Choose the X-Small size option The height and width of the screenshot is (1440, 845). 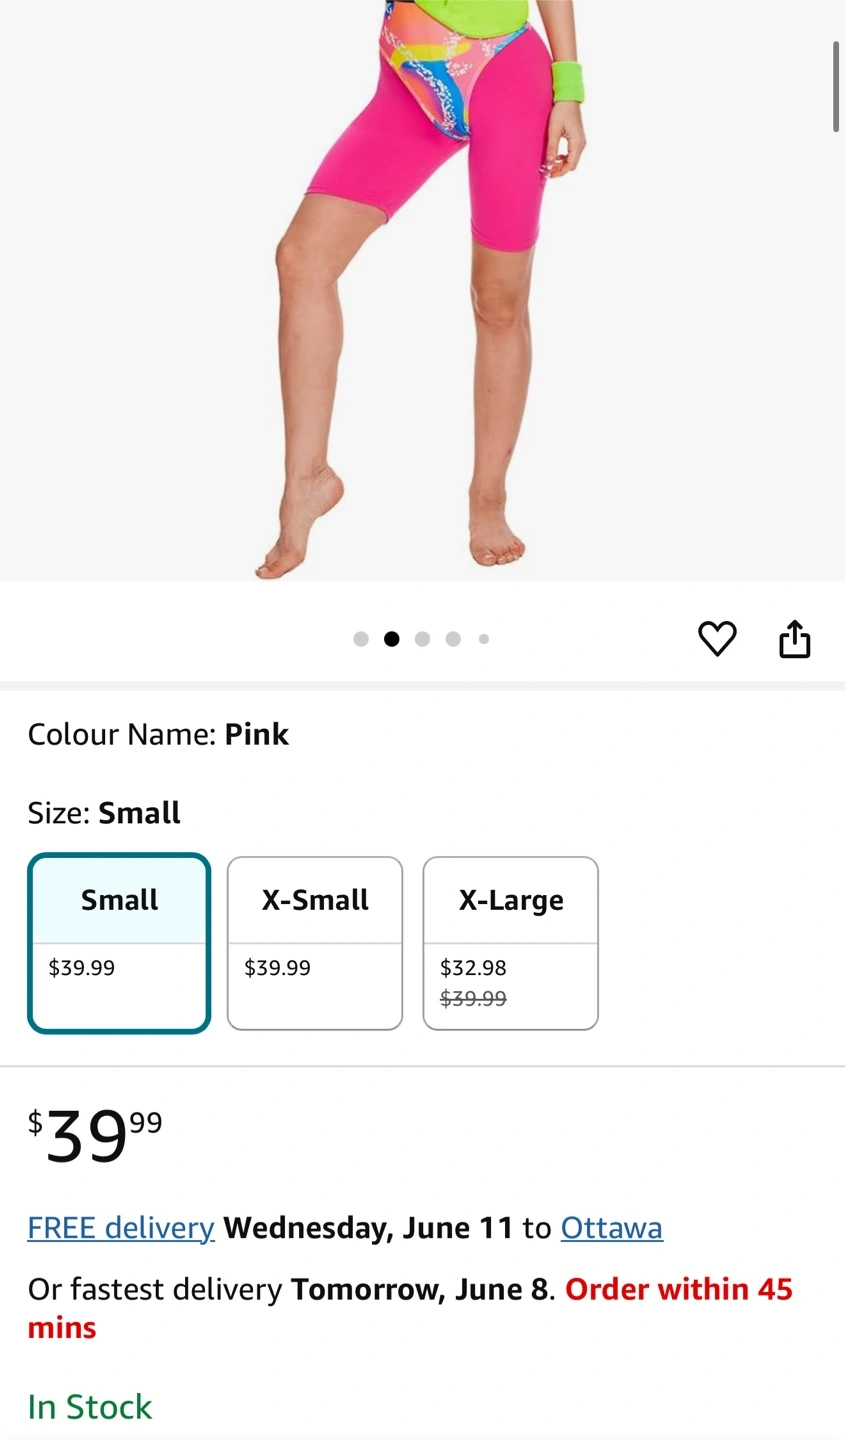point(315,943)
